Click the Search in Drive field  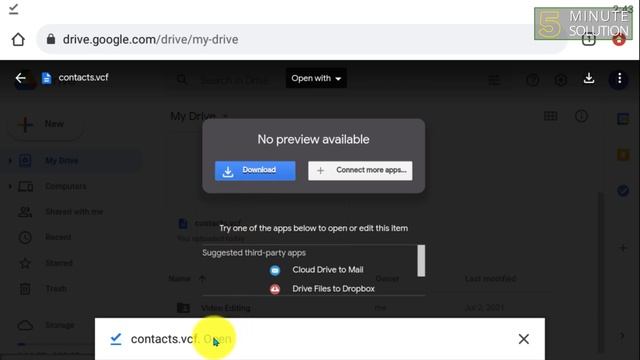tap(234, 80)
